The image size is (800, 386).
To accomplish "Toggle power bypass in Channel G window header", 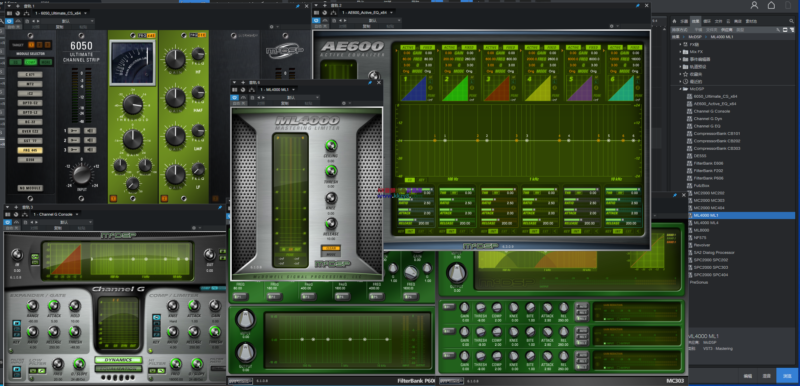I will pyautogui.click(x=9, y=222).
